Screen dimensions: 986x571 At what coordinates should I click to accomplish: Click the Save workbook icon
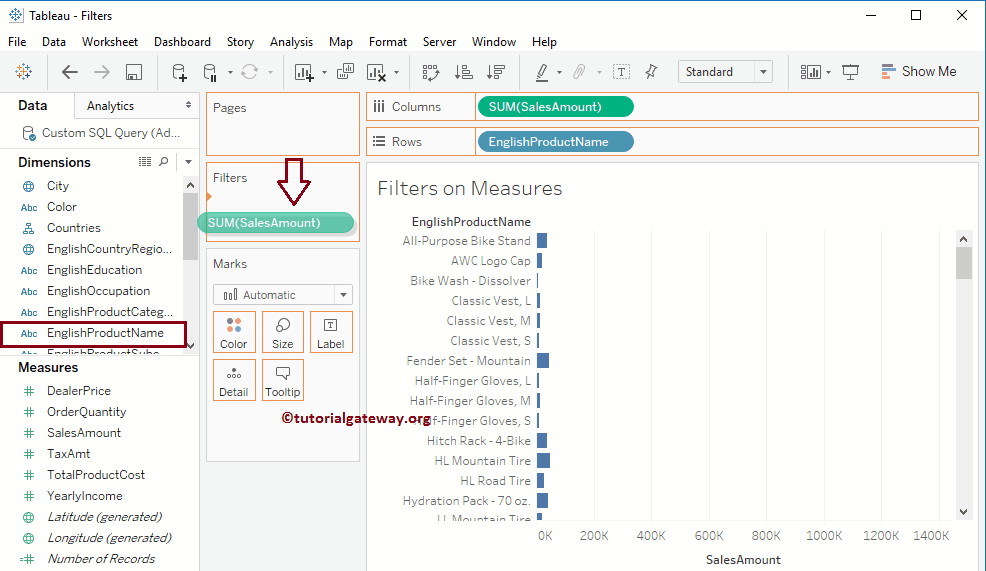(133, 72)
